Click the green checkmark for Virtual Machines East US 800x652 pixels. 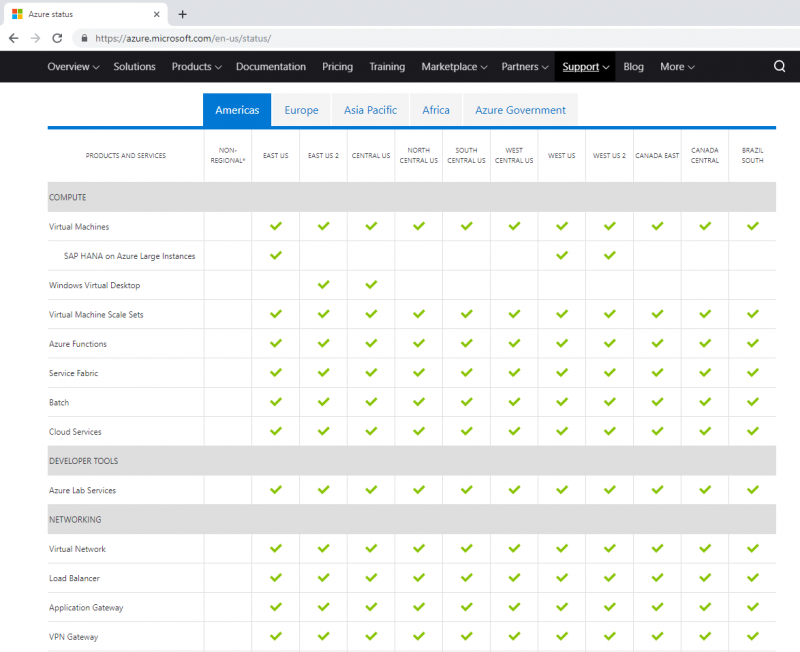click(x=276, y=226)
